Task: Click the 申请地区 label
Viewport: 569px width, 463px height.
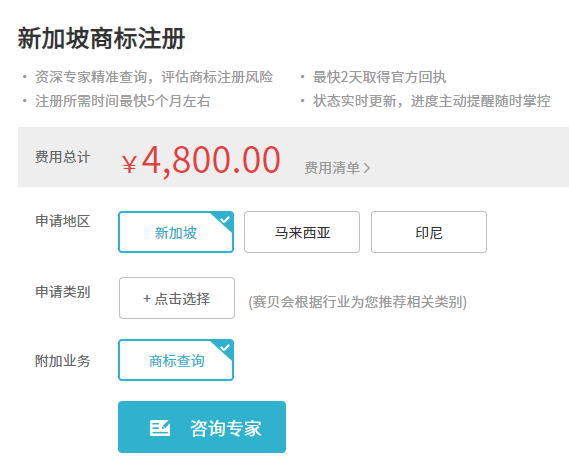Action: coord(63,221)
